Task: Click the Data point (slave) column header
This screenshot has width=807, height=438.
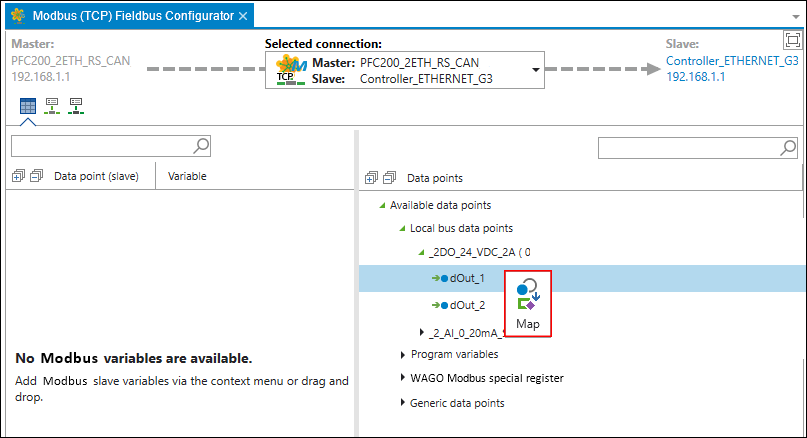Action: (x=96, y=176)
